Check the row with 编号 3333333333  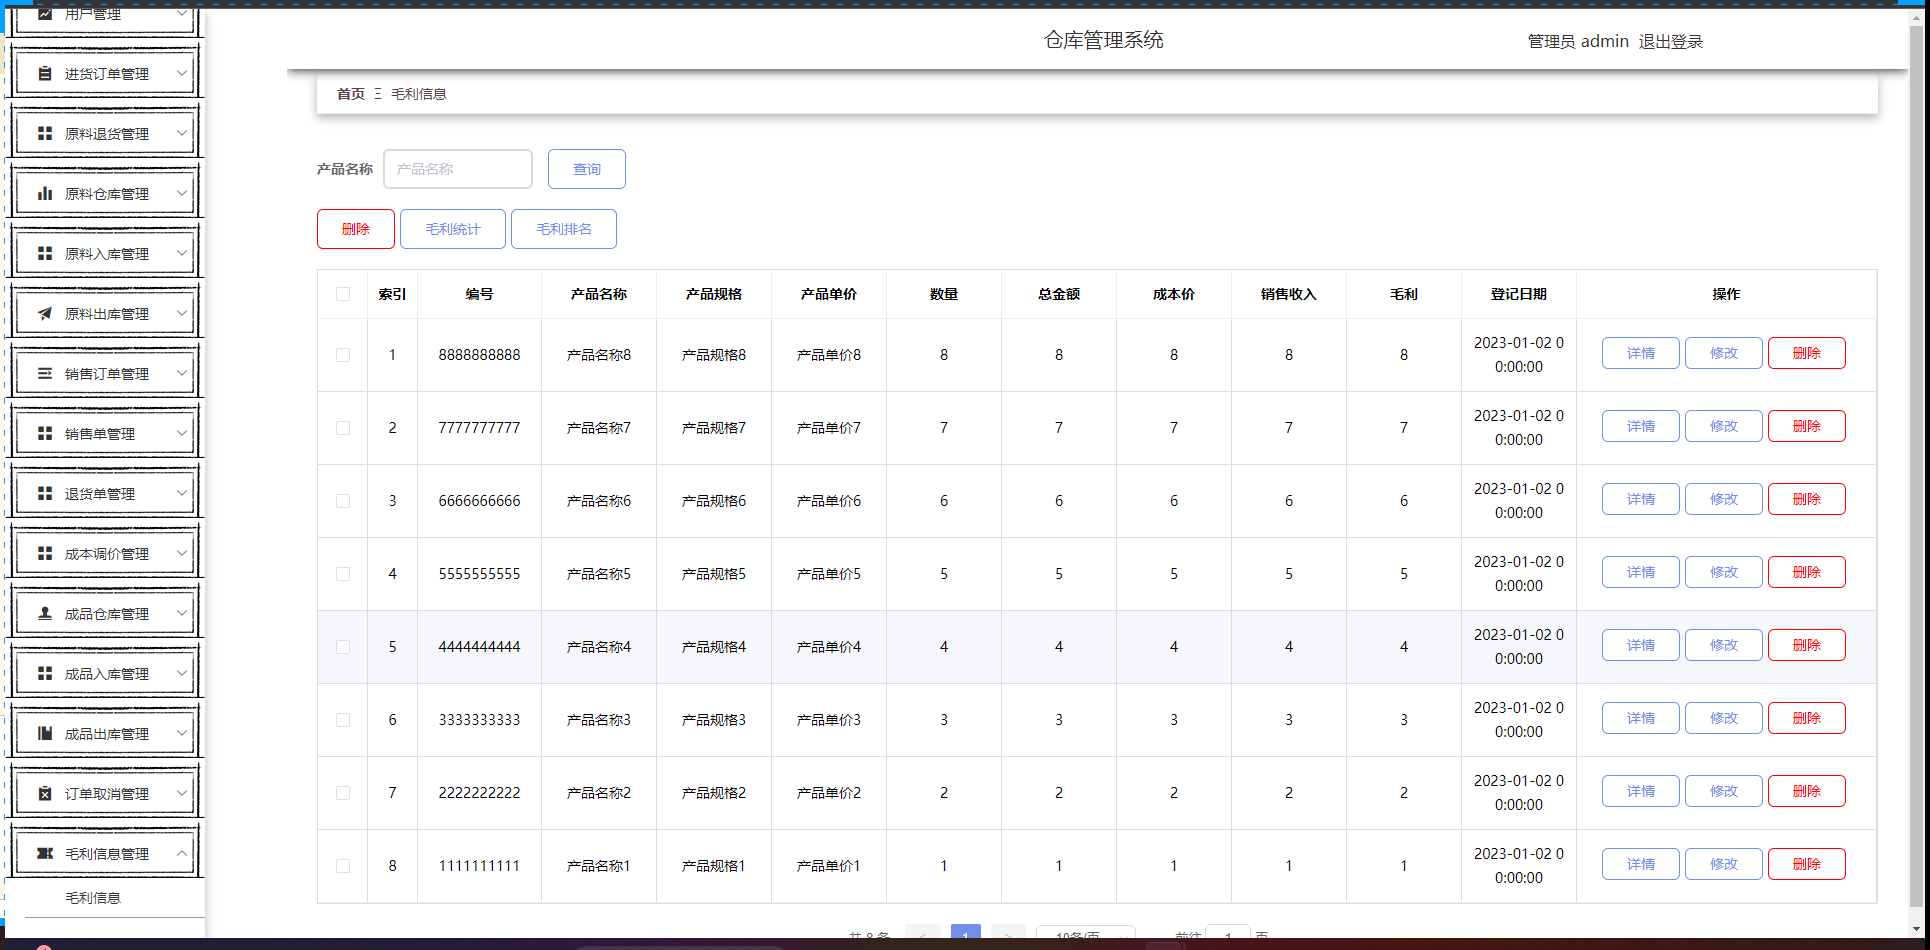click(343, 720)
